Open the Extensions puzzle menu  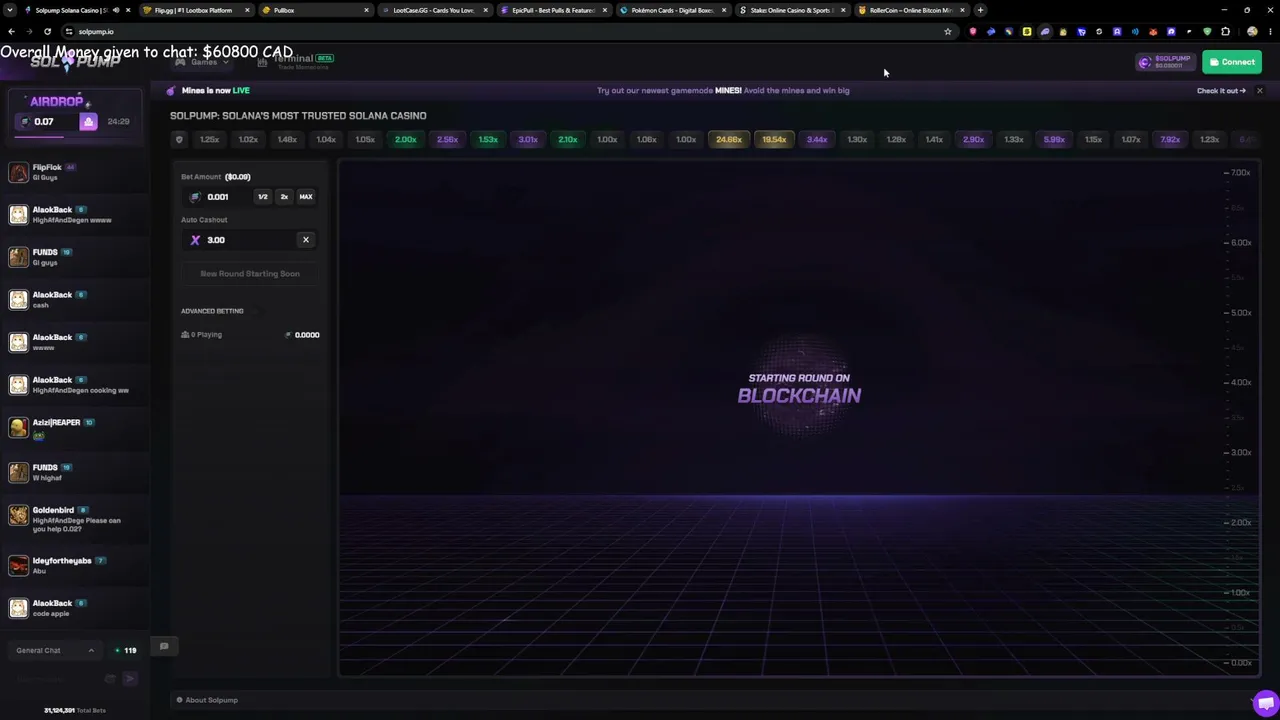point(1225,31)
